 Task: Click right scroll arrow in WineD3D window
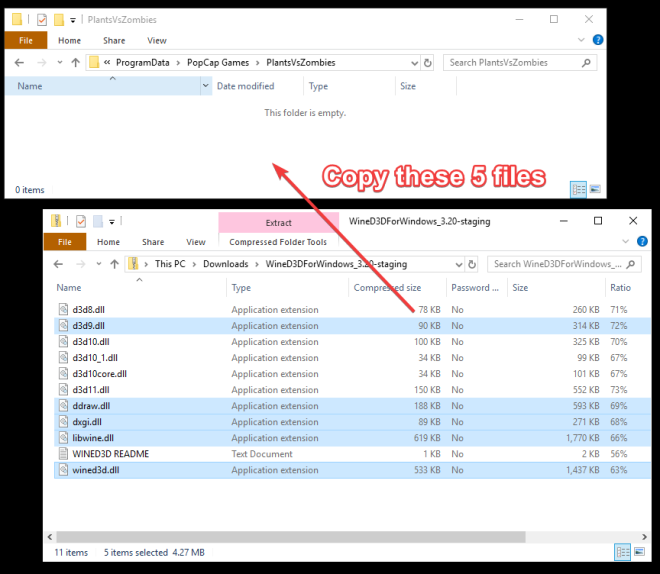point(644,537)
